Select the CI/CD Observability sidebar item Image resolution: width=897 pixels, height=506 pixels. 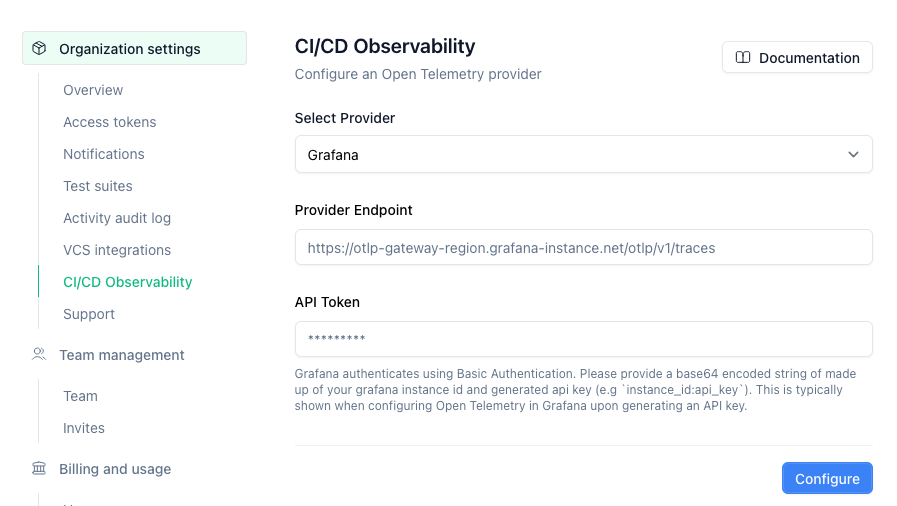point(128,282)
